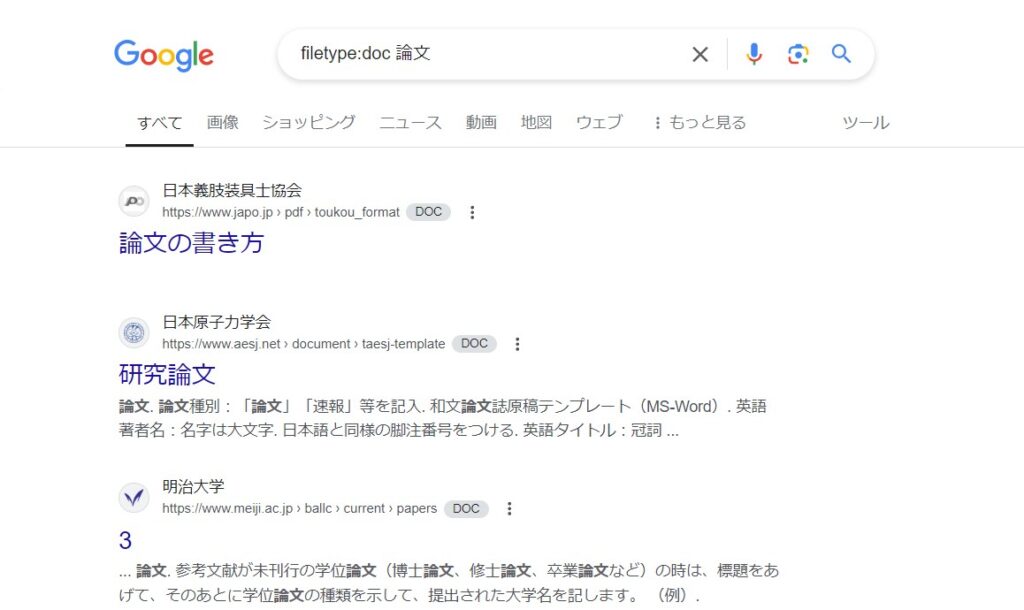Open the 論文の書き方 result link
1024x610 pixels.
[191, 243]
